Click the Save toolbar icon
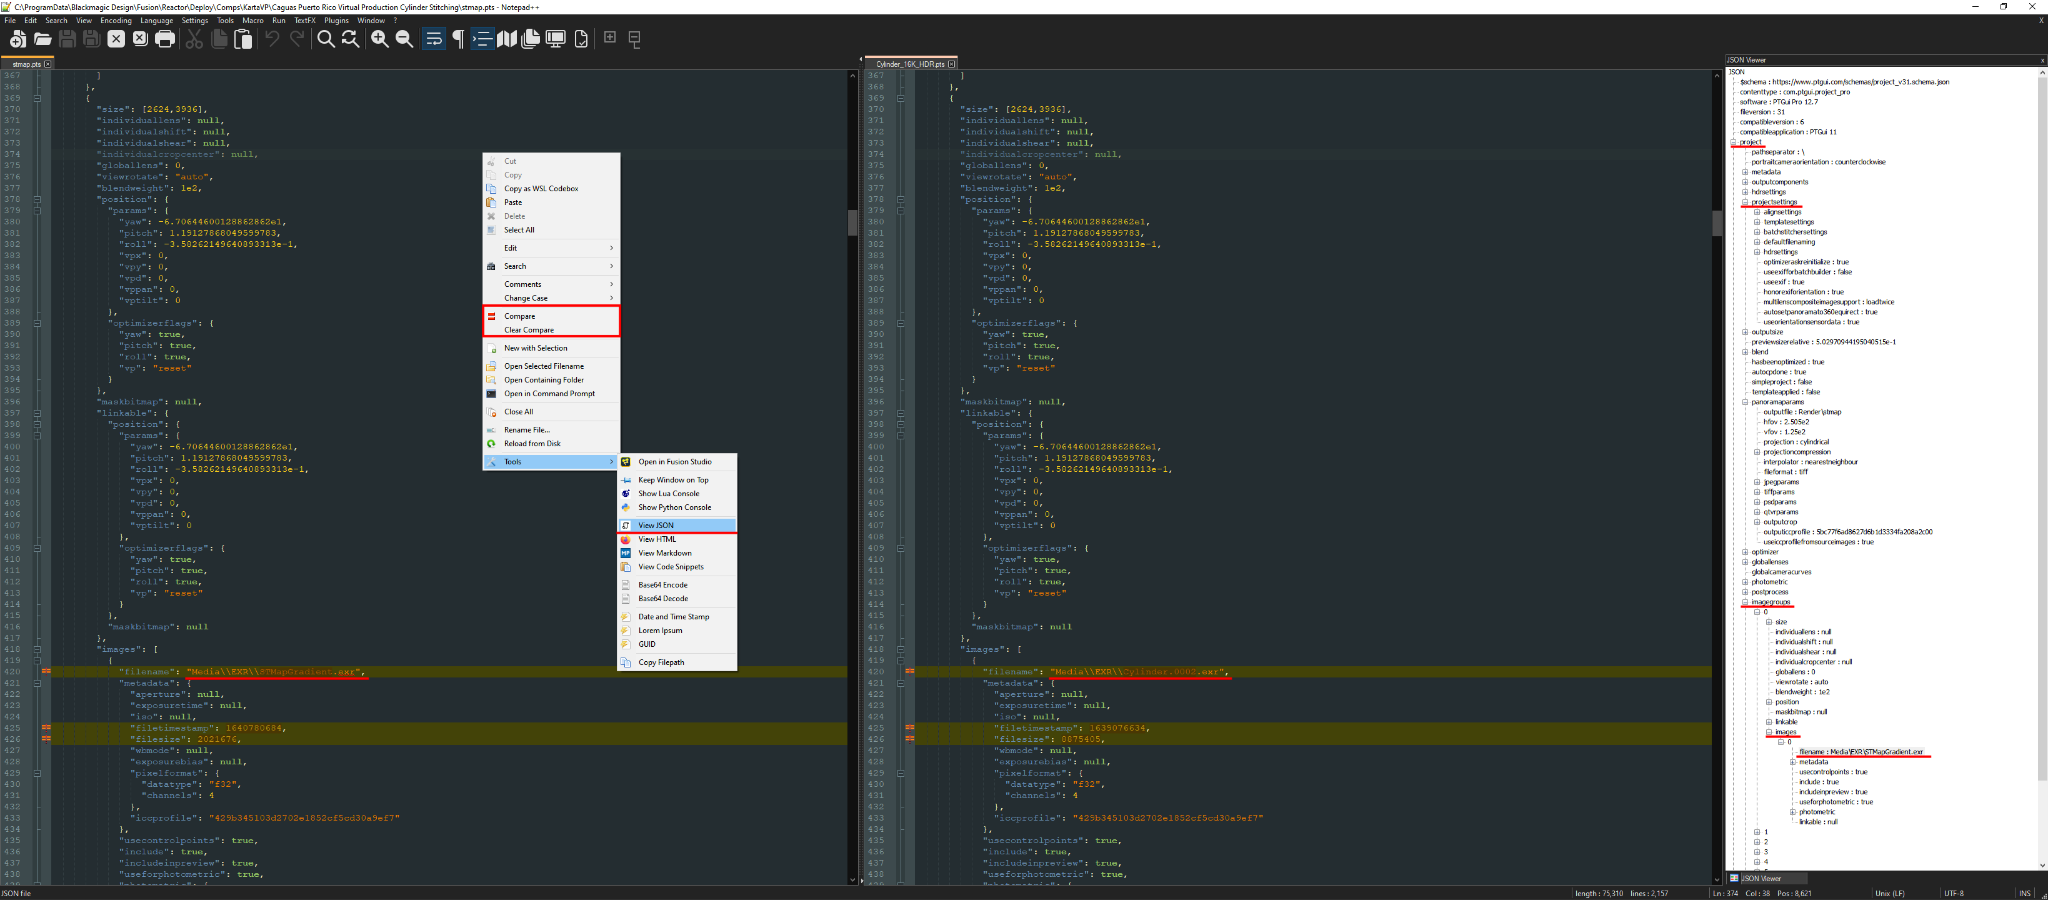The height and width of the screenshot is (900, 2048). (x=67, y=39)
